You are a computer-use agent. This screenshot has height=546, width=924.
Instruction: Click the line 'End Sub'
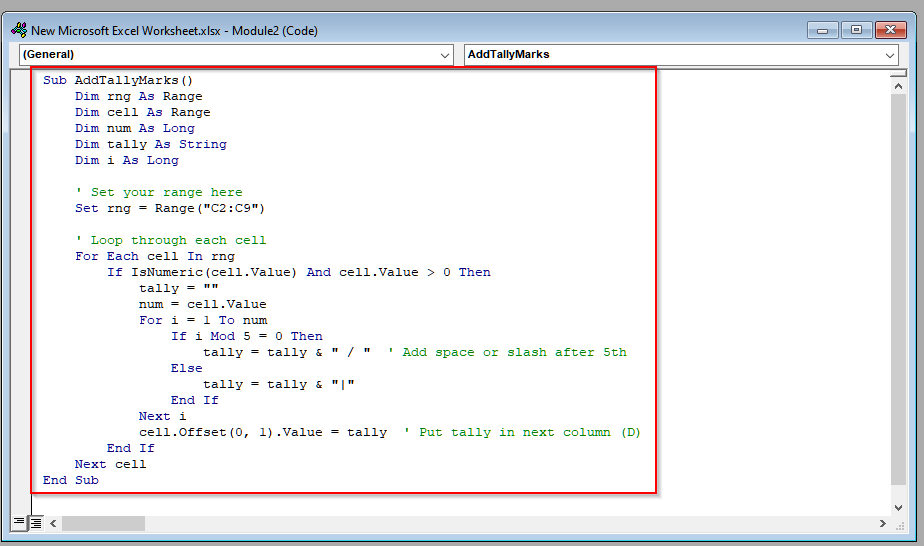click(x=71, y=480)
